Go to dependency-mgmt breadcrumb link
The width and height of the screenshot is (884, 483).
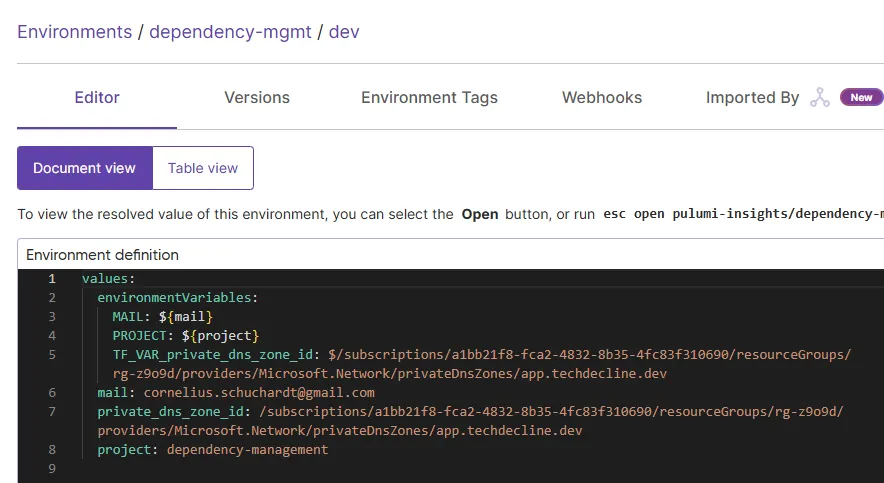coord(230,32)
